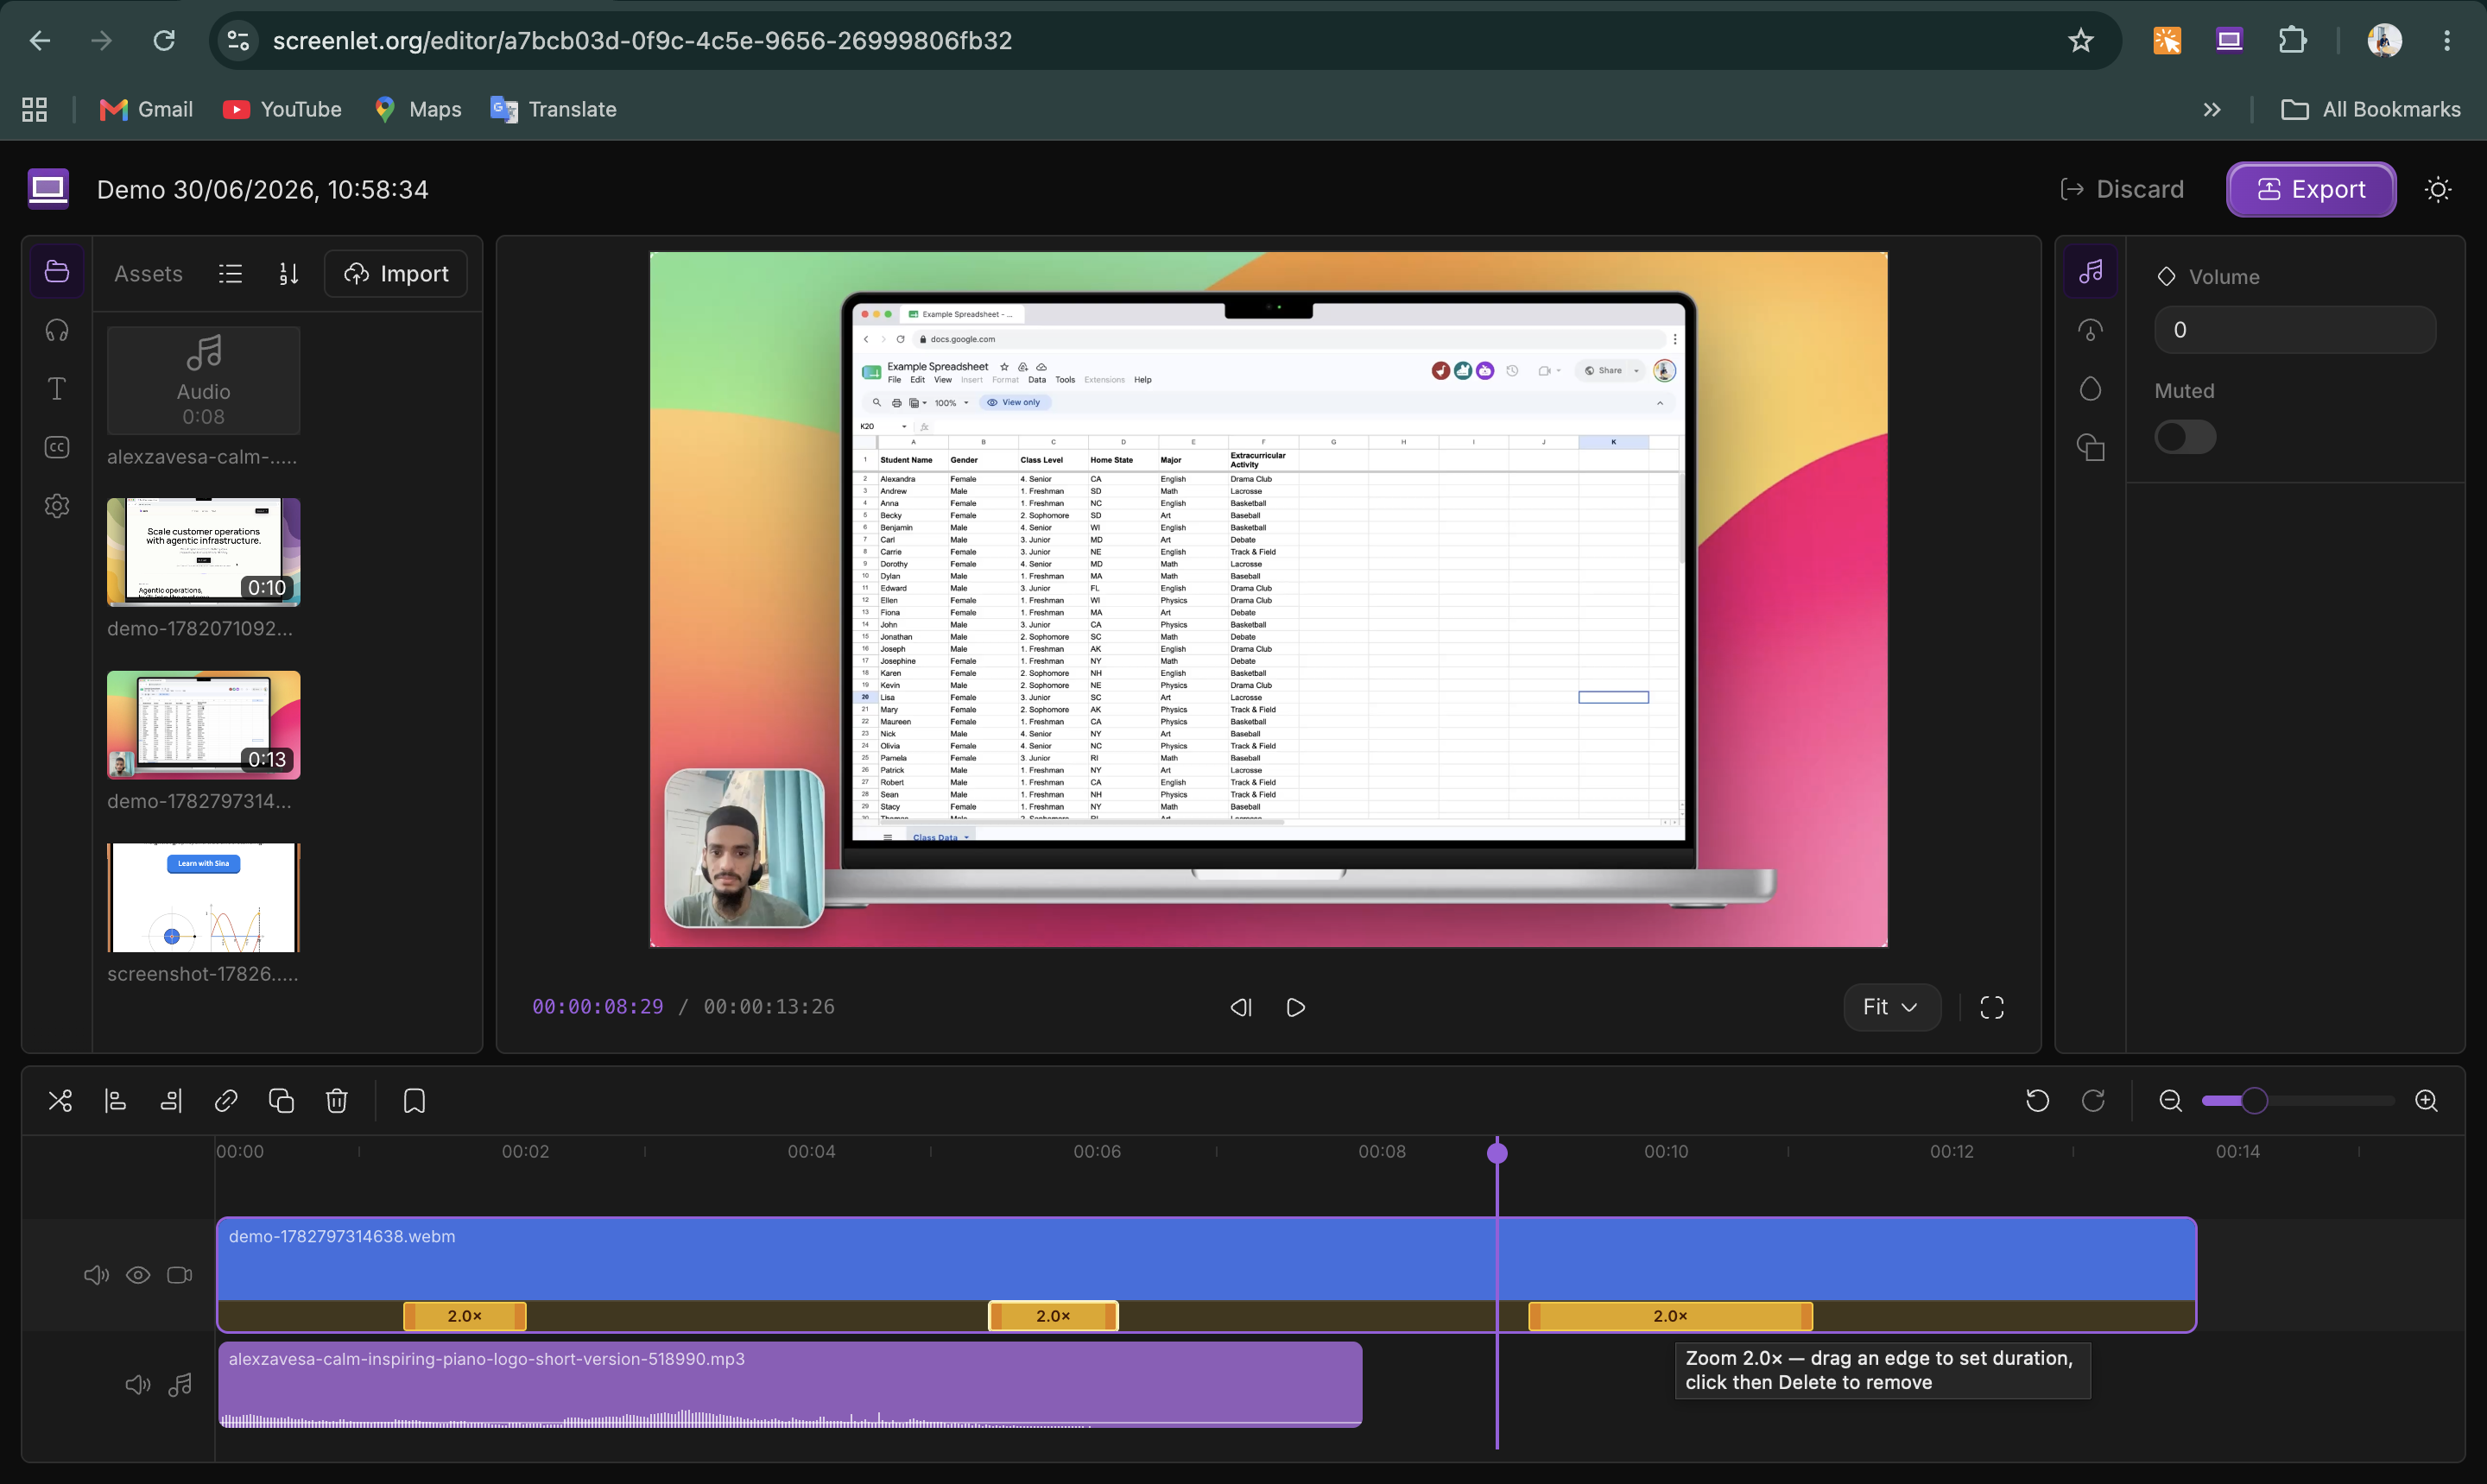Open the All Bookmarks folder
The width and height of the screenshot is (2487, 1484).
(x=2371, y=109)
